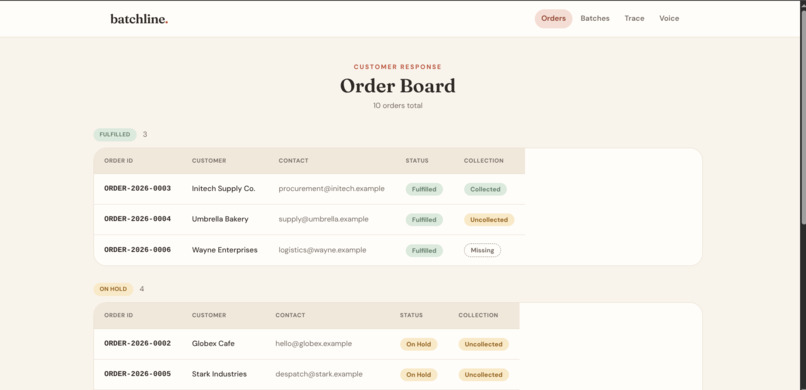Click the CUSTOMER RESPONSE label
Image resolution: width=806 pixels, height=390 pixels.
point(397,67)
